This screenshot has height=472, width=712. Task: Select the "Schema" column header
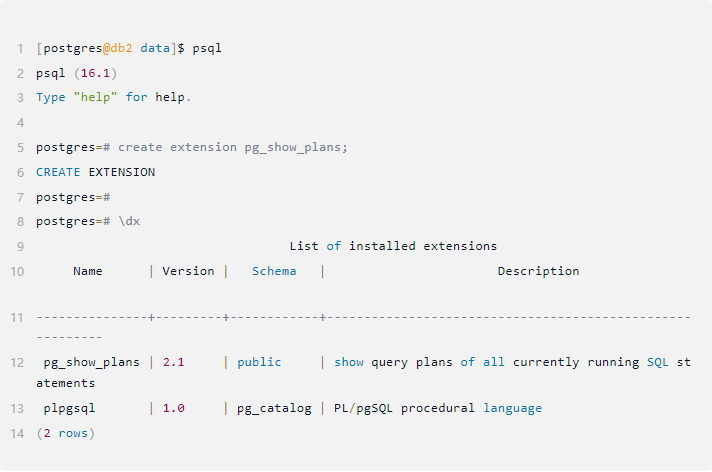[274, 271]
